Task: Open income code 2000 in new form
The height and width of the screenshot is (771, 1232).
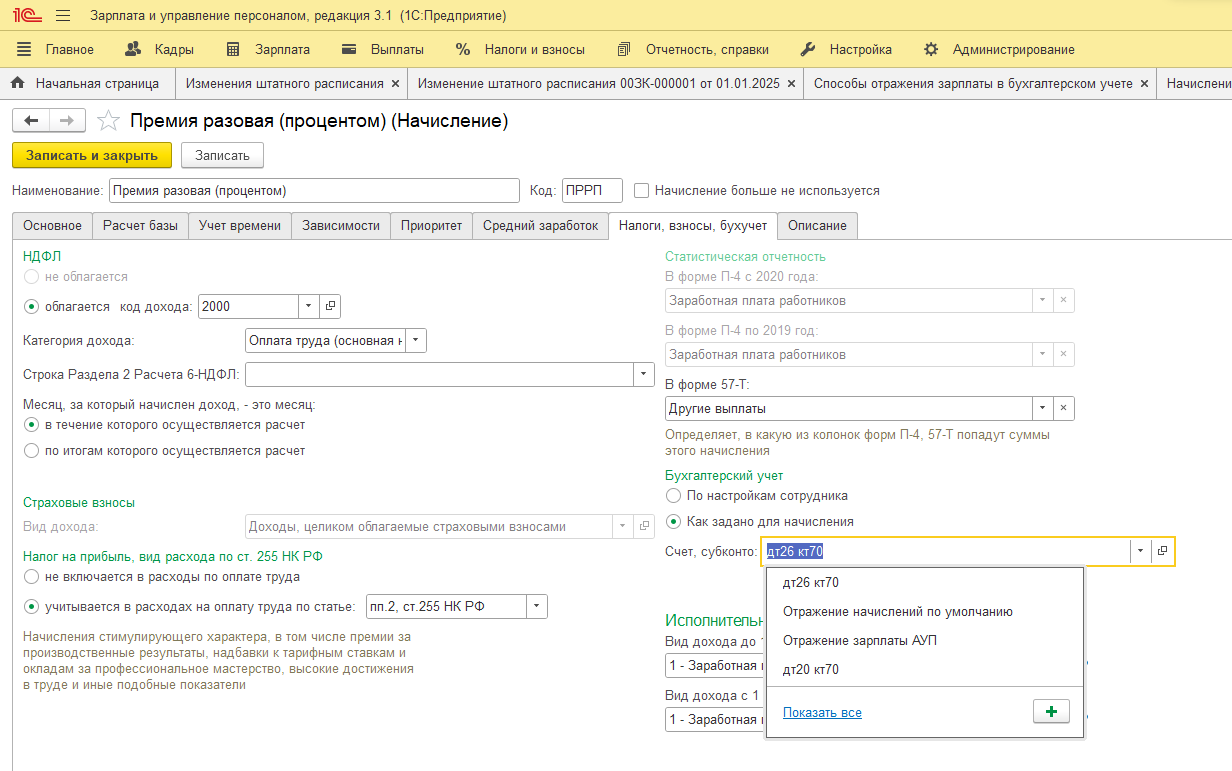Action: tap(332, 307)
